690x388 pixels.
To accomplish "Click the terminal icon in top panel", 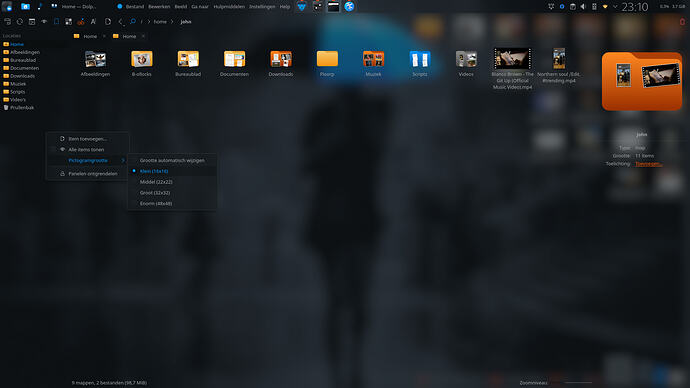I will (x=333, y=7).
